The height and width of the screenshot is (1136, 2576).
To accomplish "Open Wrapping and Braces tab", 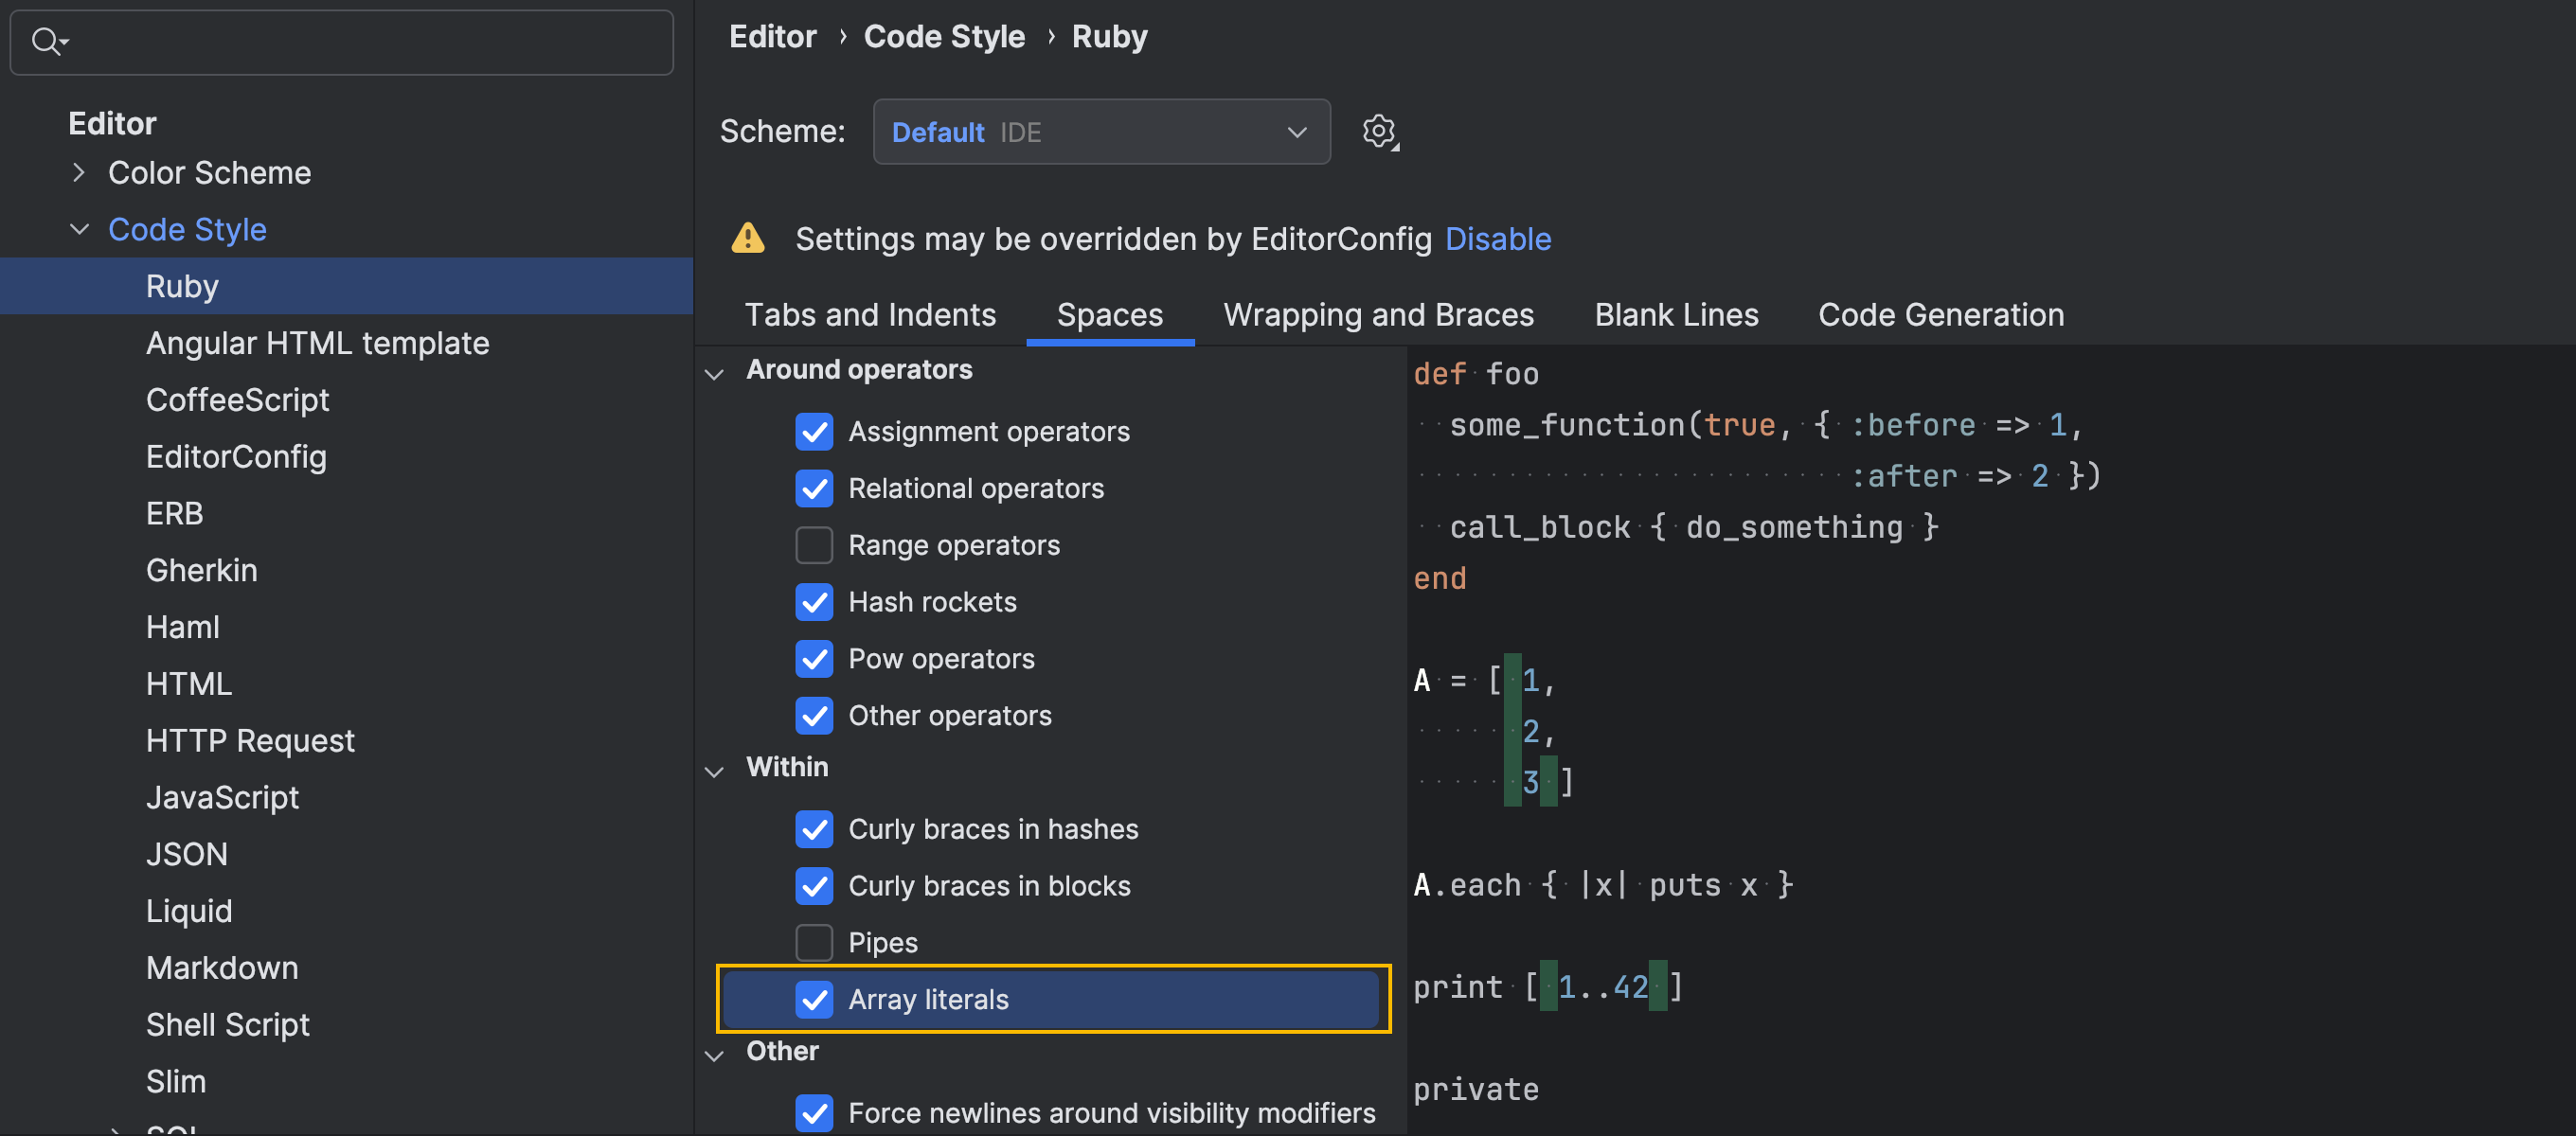I will click(x=1377, y=315).
